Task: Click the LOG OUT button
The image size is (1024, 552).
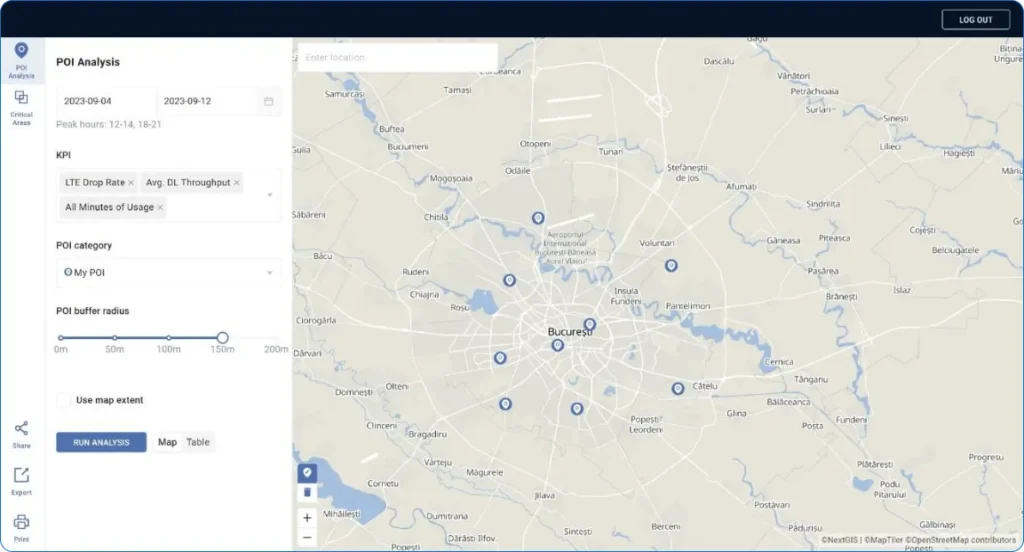Action: click(x=975, y=20)
